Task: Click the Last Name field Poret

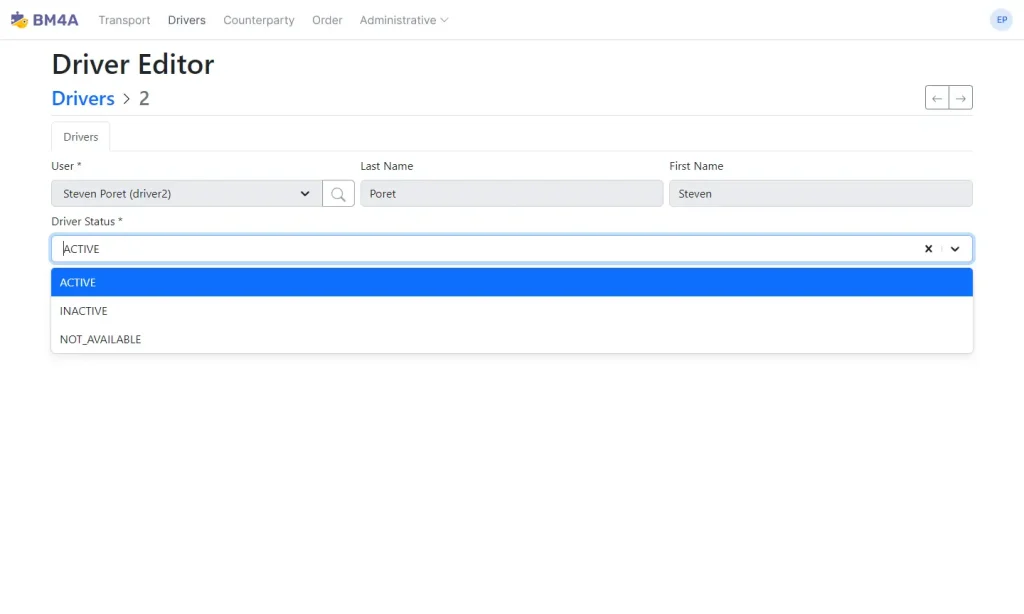Action: (x=511, y=193)
